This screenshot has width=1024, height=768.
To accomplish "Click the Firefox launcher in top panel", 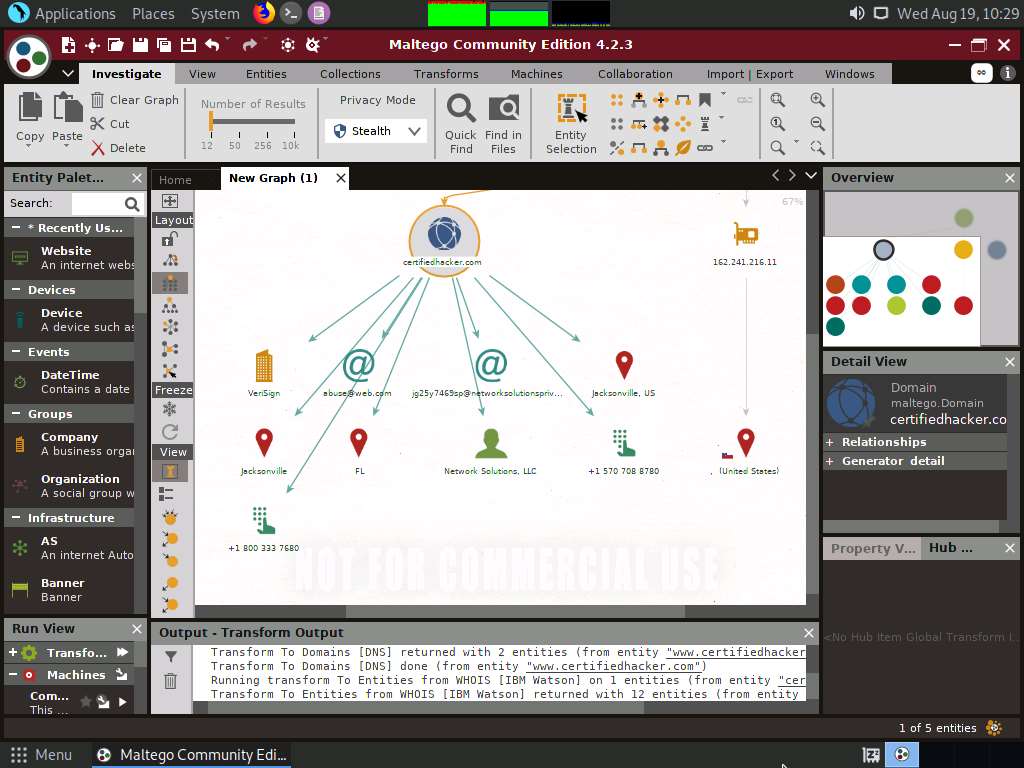I will [264, 13].
